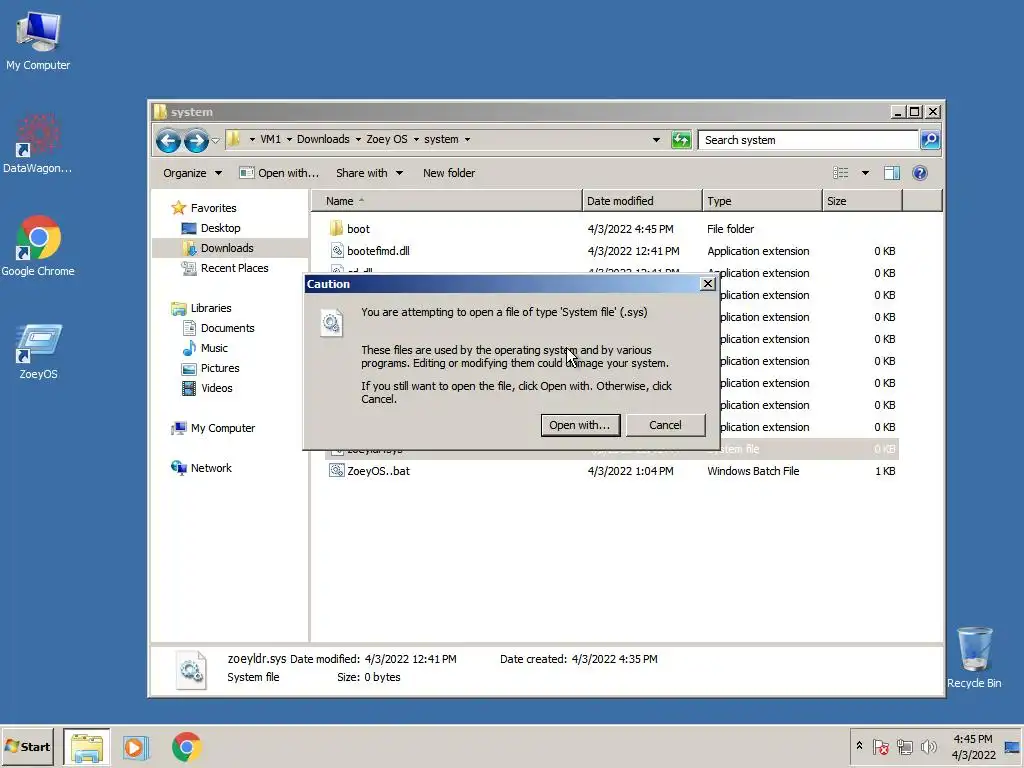
Task: Expand the system breadcrumb arrow
Action: [467, 140]
